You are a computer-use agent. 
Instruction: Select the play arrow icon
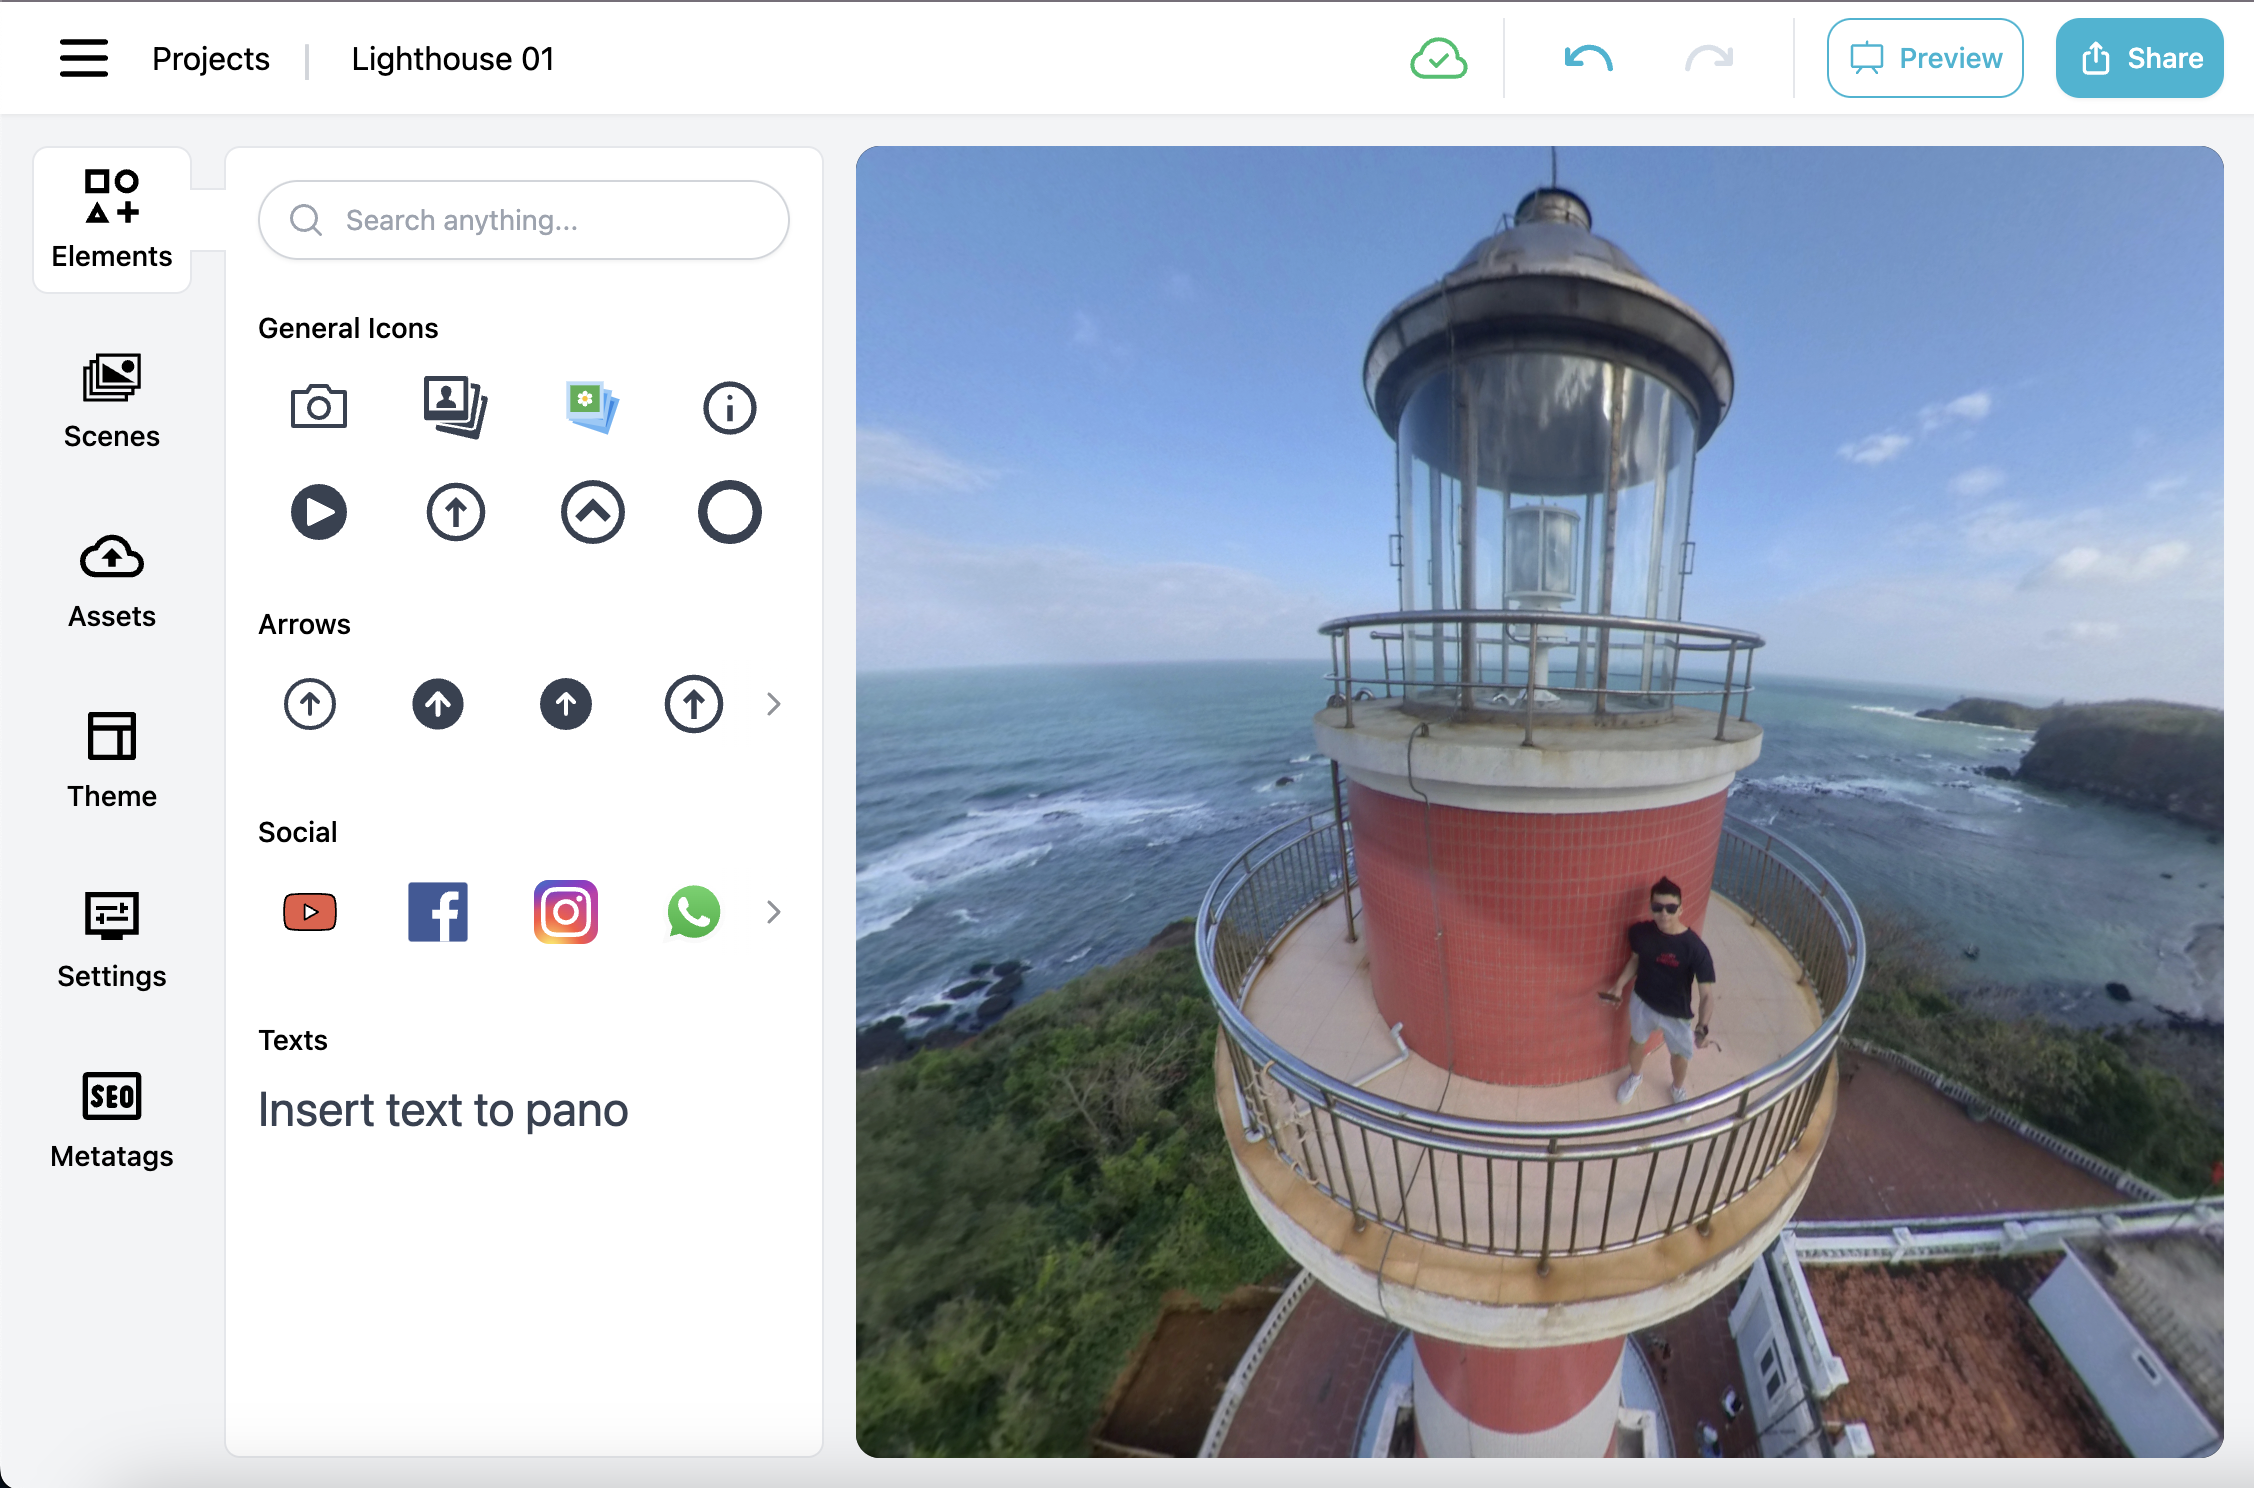(319, 510)
